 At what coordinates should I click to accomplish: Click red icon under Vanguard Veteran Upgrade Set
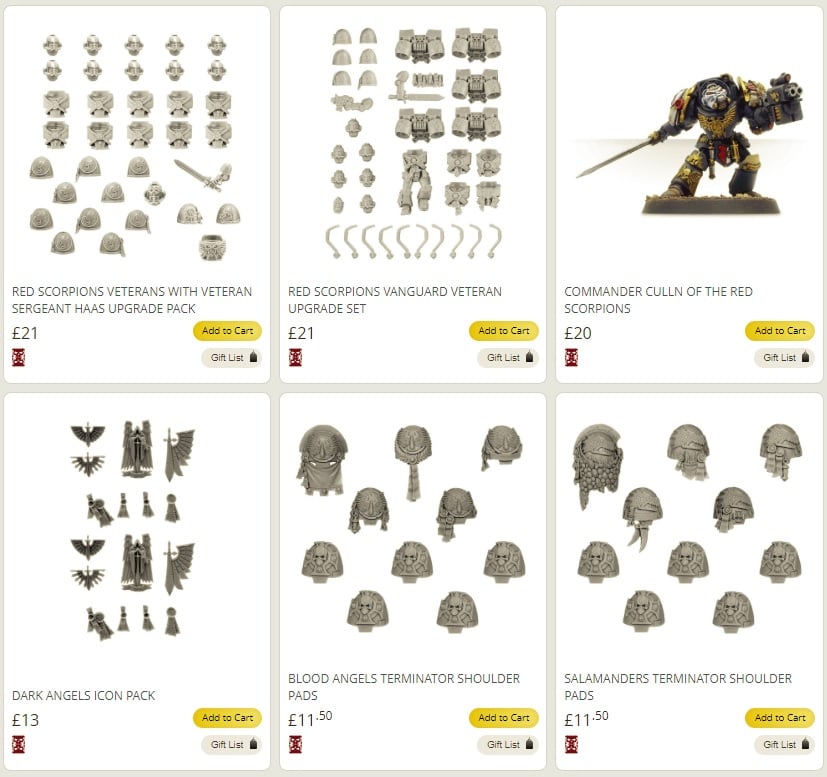[295, 357]
